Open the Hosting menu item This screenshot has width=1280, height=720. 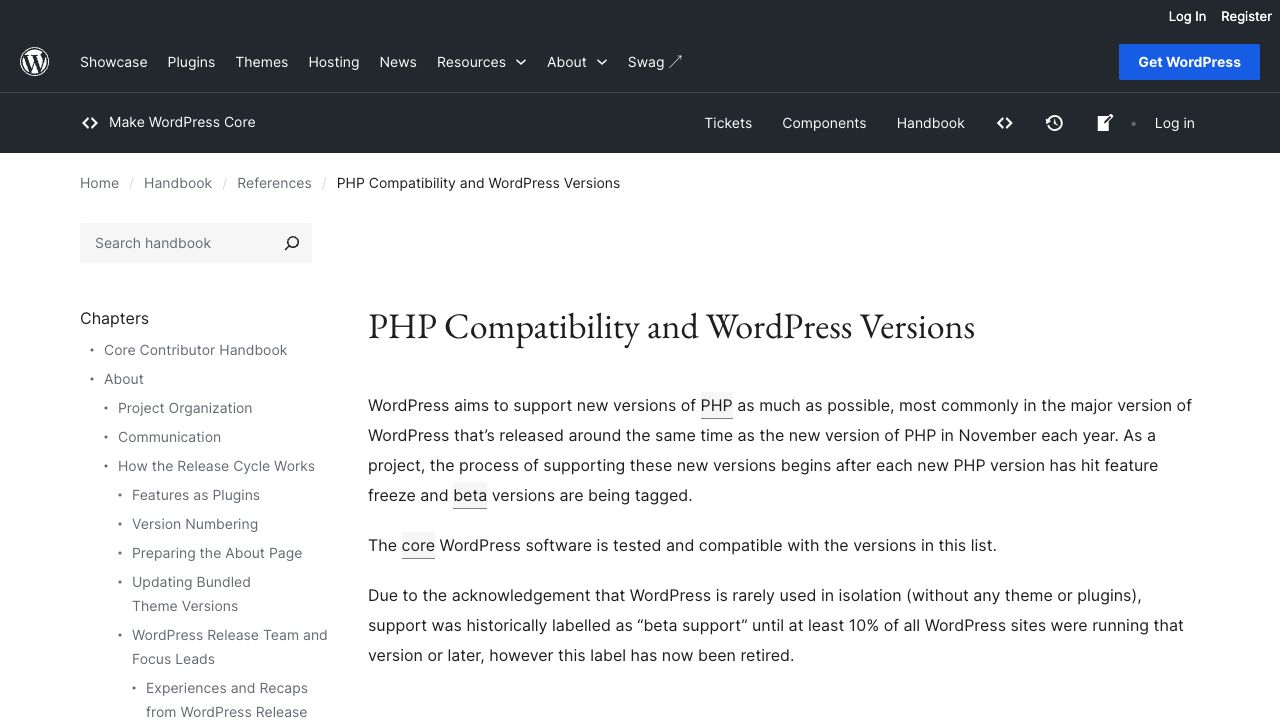click(334, 62)
